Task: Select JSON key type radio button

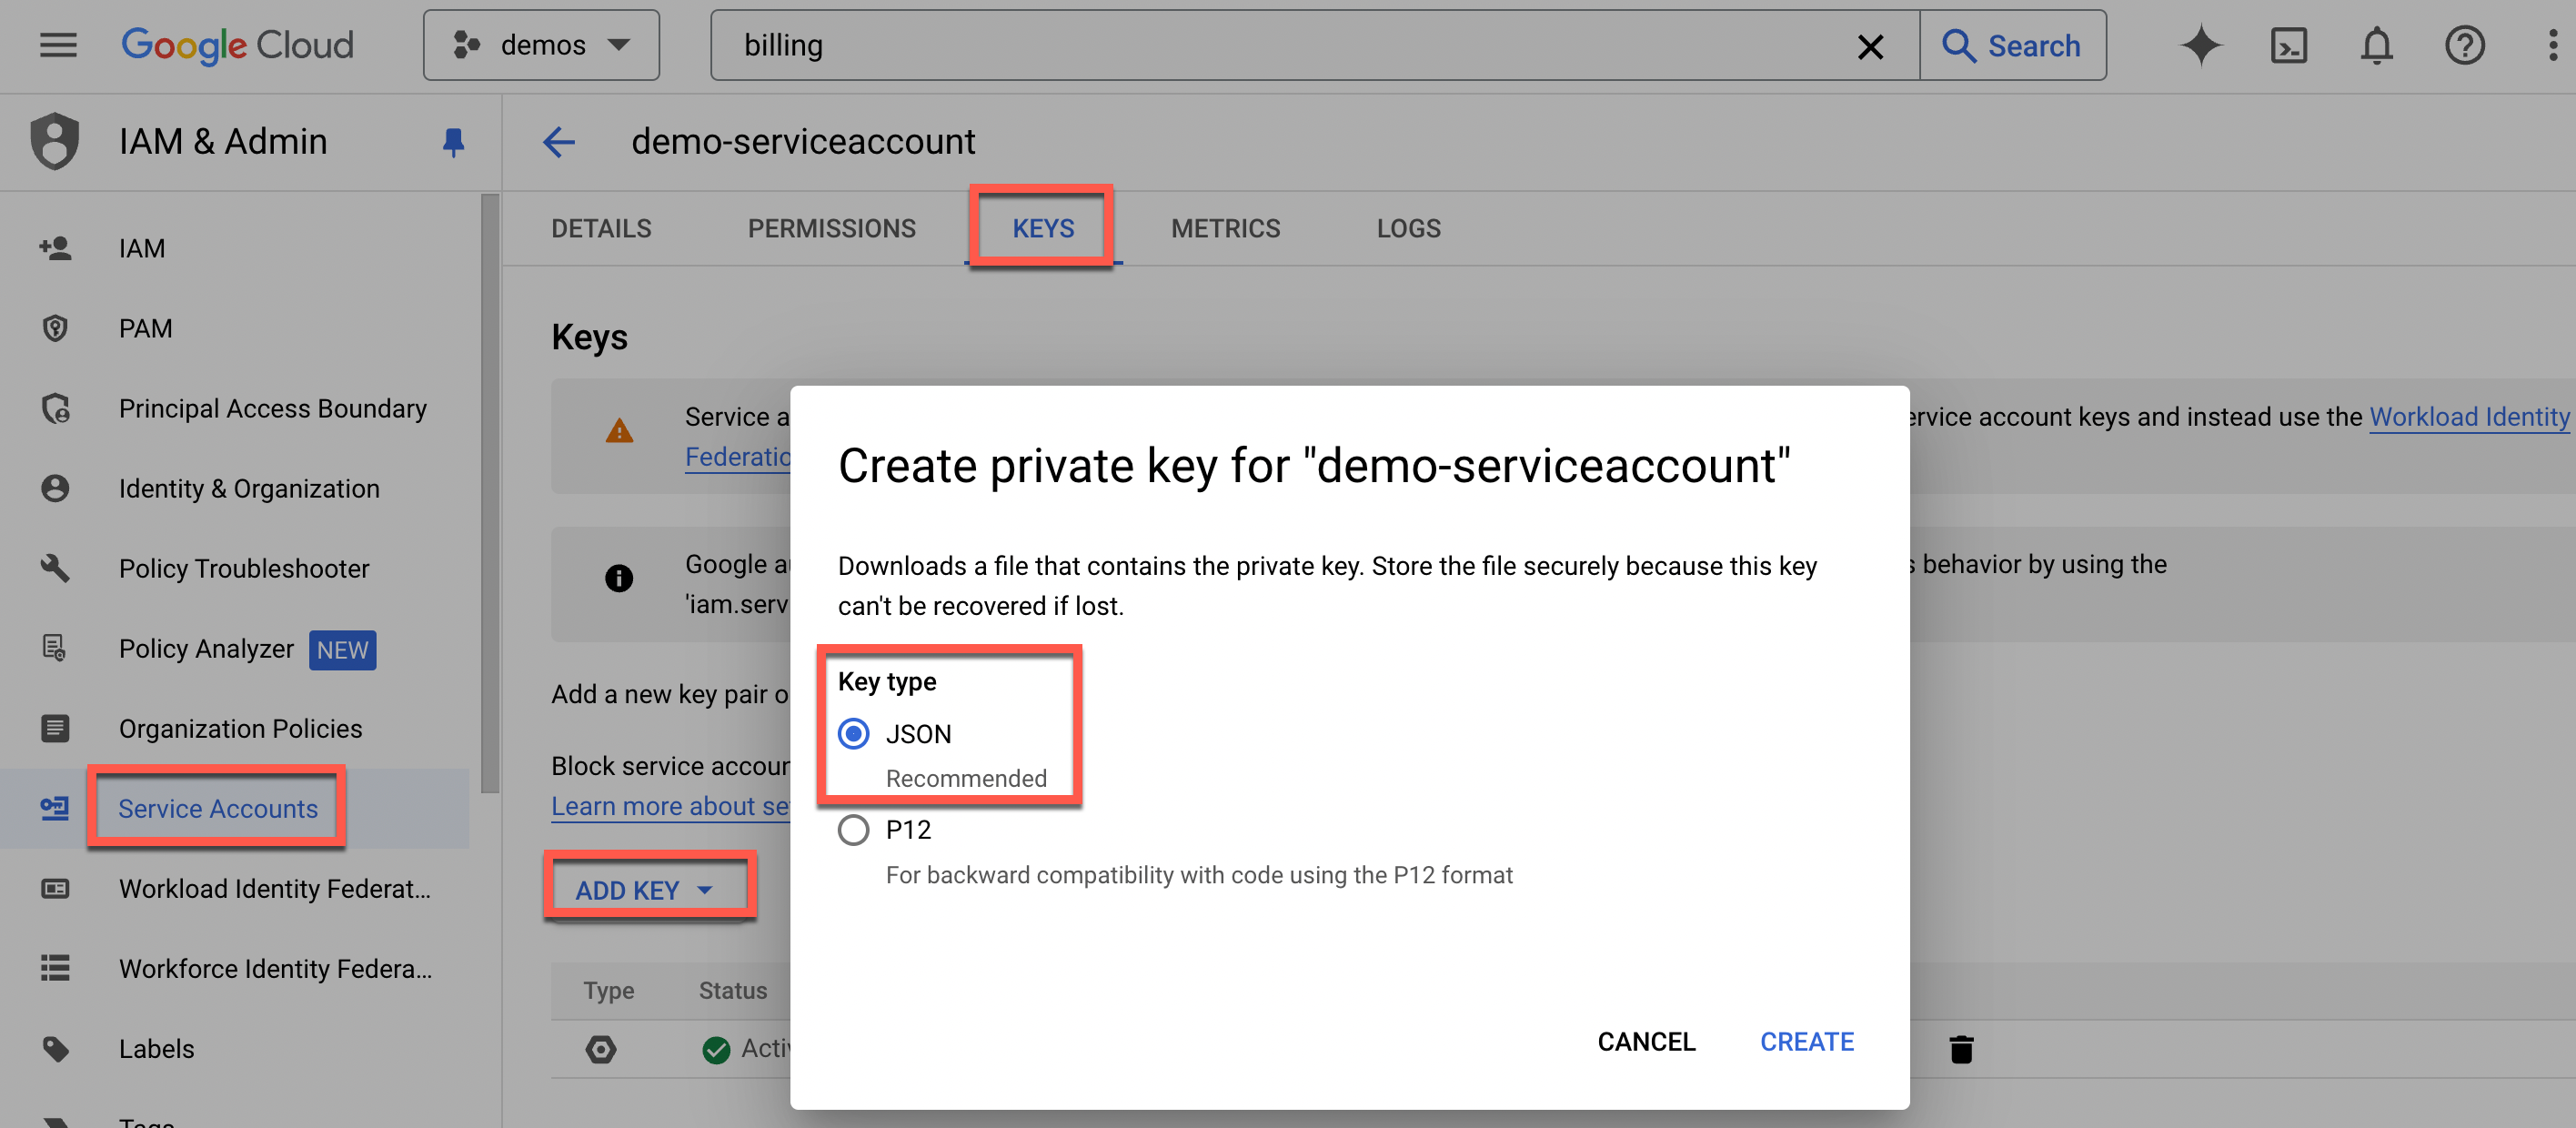Action: [x=854, y=734]
